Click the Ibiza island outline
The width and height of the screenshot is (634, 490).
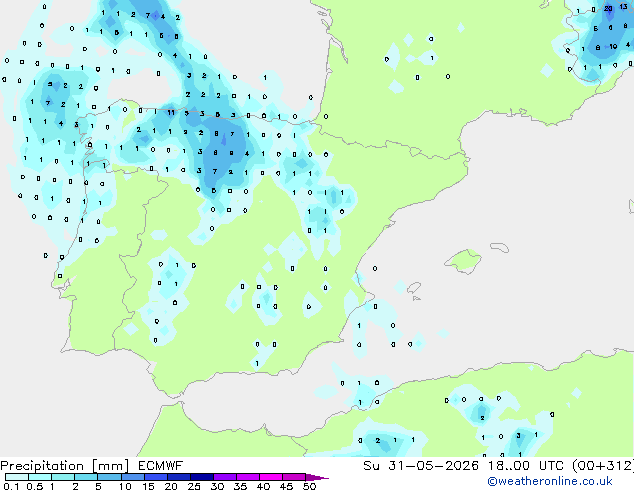pyautogui.click(x=414, y=288)
